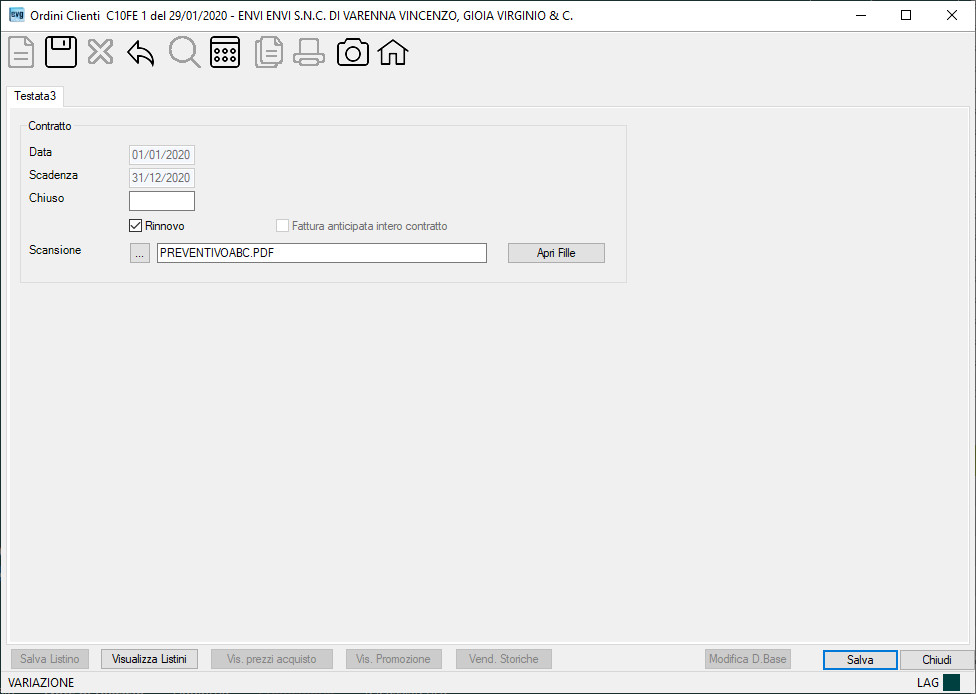The height and width of the screenshot is (694, 976).
Task: Click the printer icon
Action: tap(309, 52)
